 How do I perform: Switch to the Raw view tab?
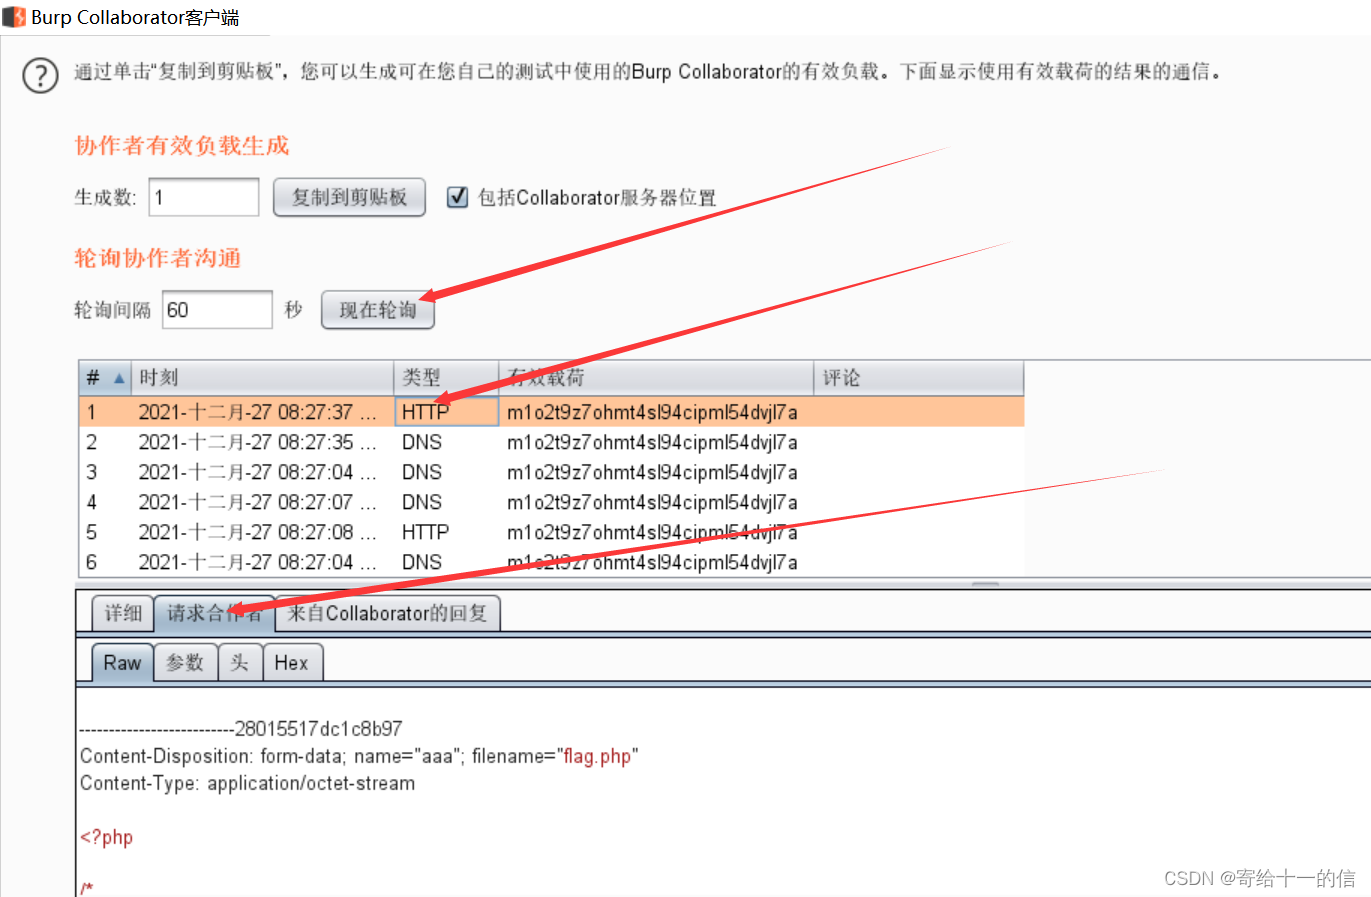pos(122,663)
